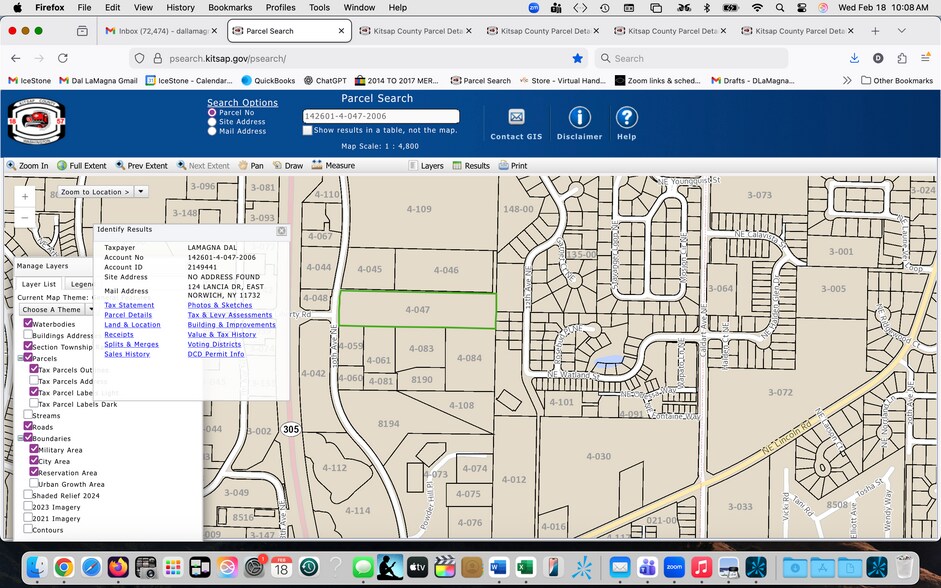Collapse the Boundaries layer group
The width and height of the screenshot is (941, 588).
(21, 438)
